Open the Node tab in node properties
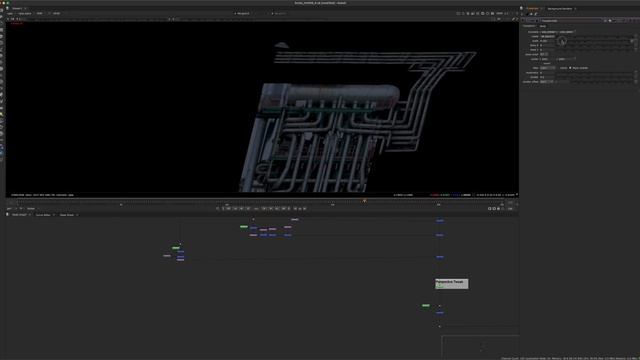640x360 pixels. pyautogui.click(x=542, y=26)
